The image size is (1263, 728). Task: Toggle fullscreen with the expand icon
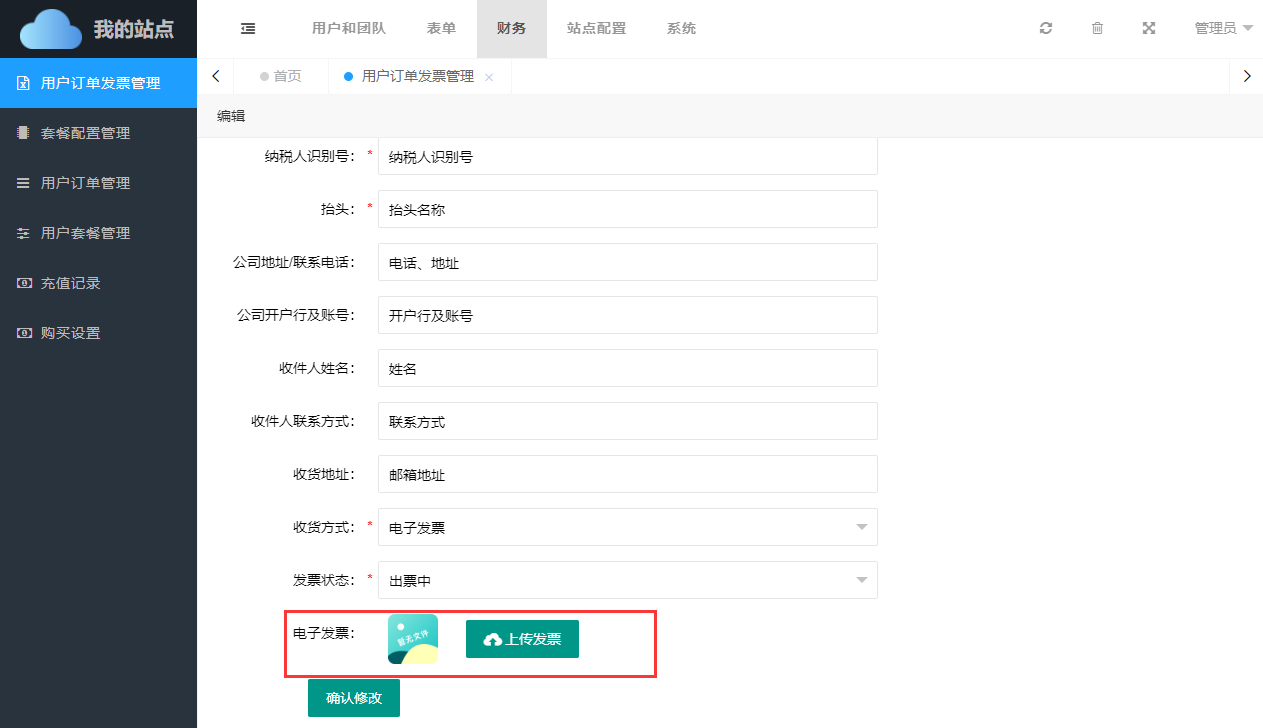tap(1149, 29)
